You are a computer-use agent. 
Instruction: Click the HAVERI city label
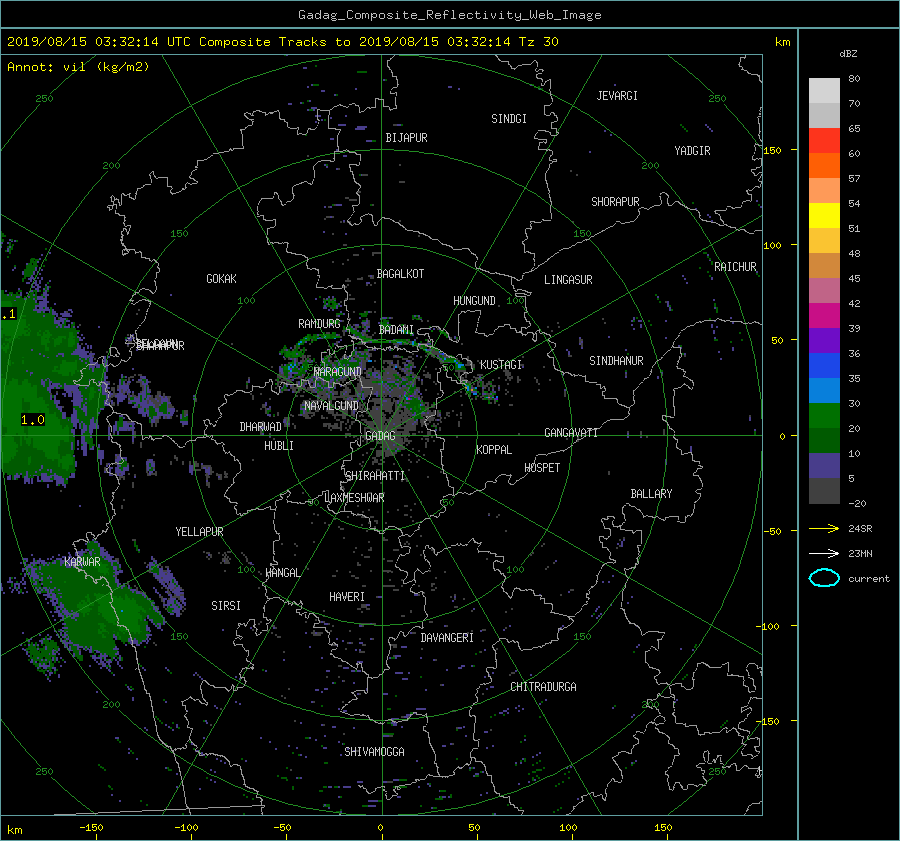347,597
